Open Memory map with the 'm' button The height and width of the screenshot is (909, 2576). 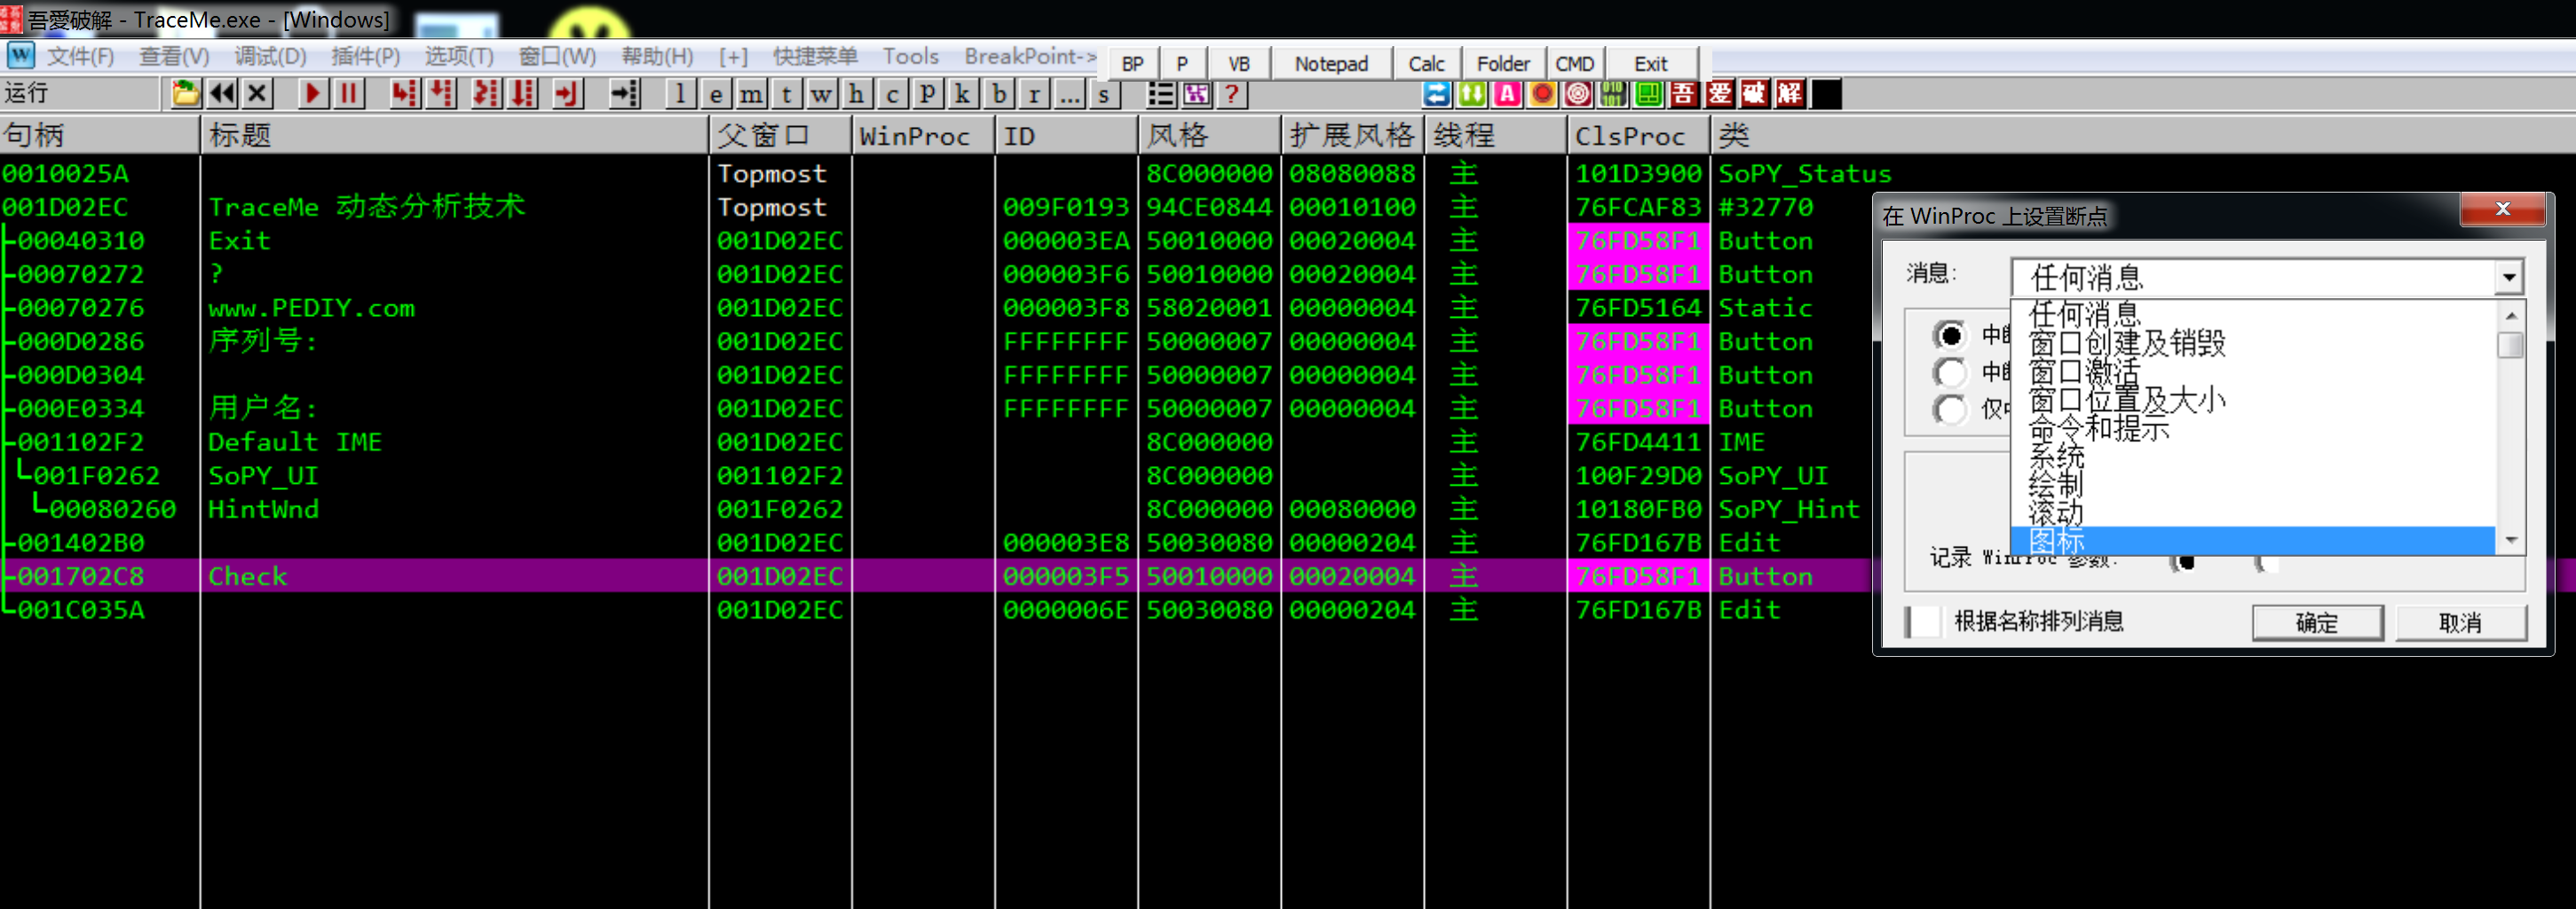(x=751, y=94)
